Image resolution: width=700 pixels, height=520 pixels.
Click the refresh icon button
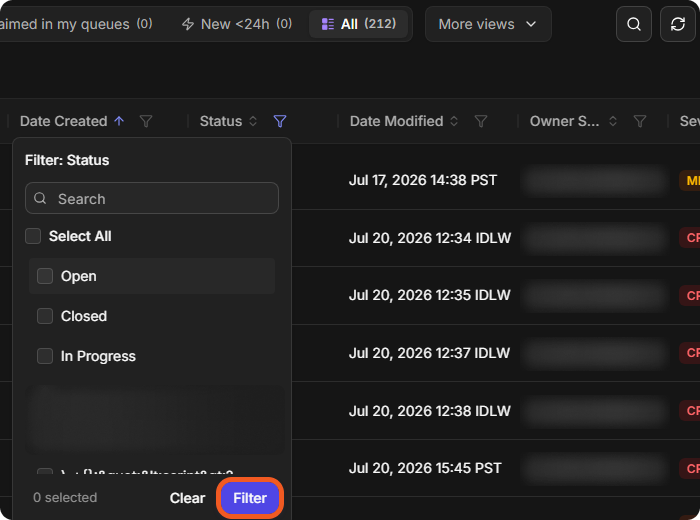[x=678, y=24]
